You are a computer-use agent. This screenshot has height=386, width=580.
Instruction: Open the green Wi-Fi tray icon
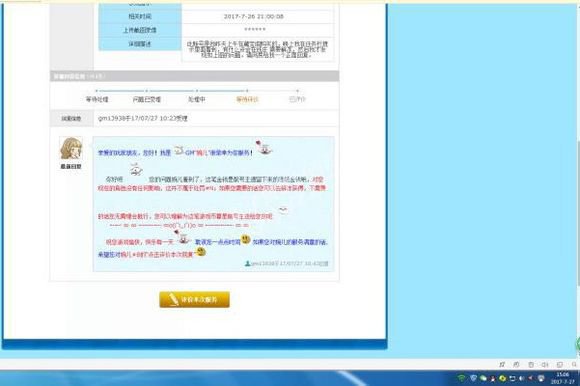[x=461, y=378]
